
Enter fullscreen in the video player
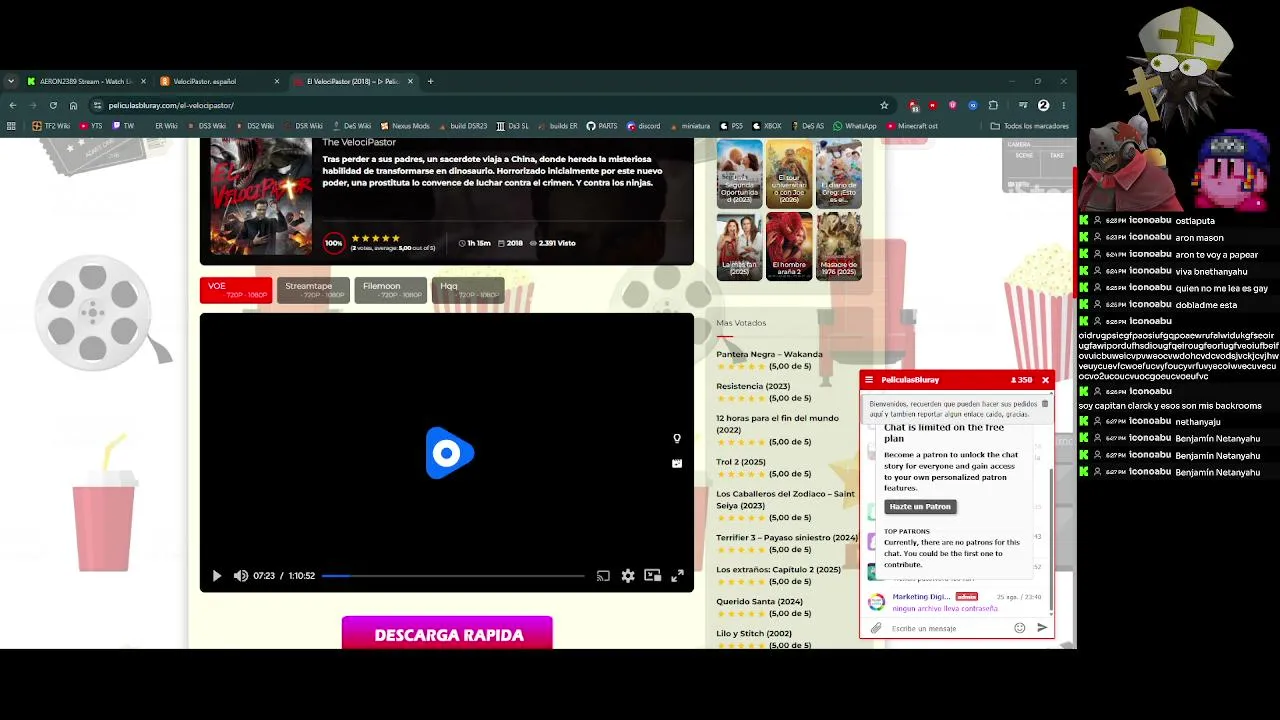(677, 576)
